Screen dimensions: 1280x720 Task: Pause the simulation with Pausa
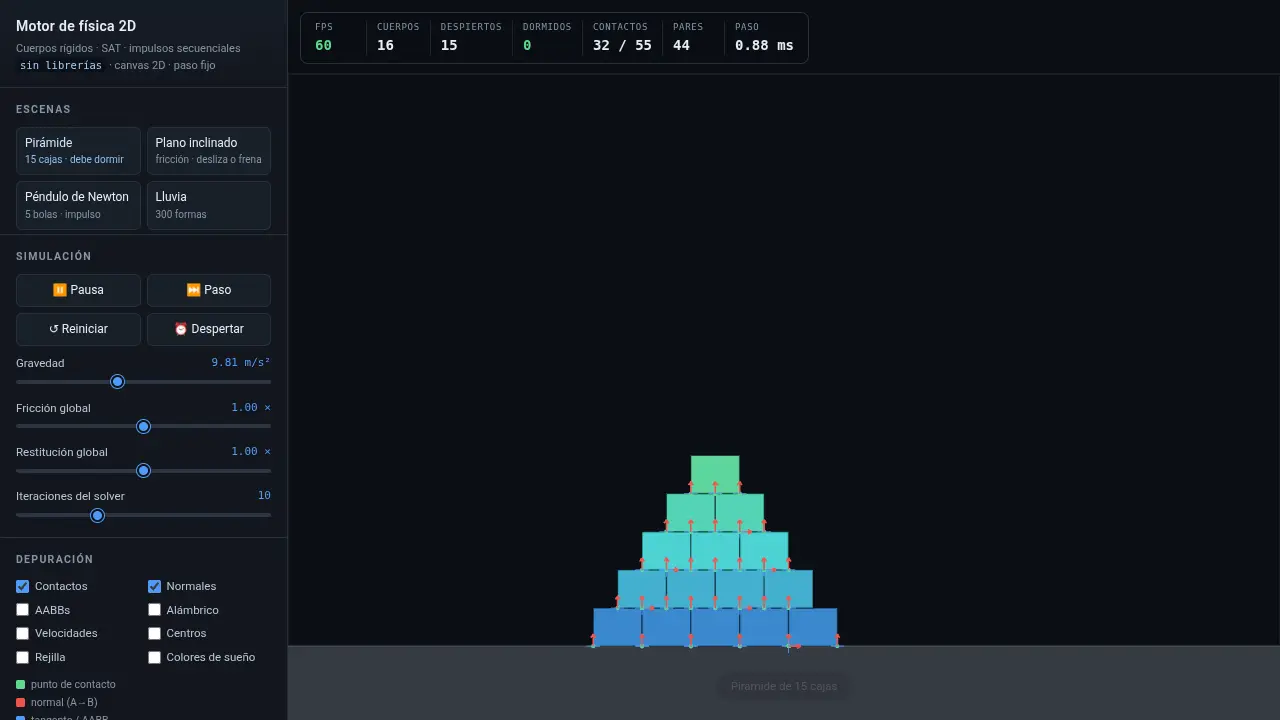coord(78,290)
